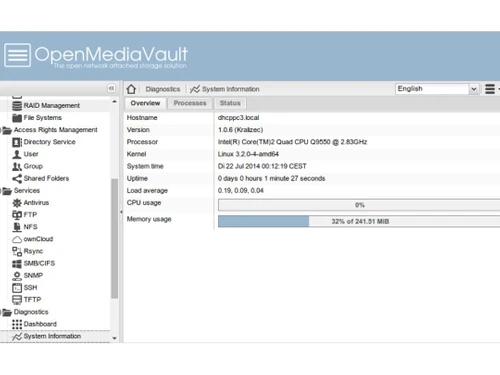Click the Antivirus bug icon
Screen dimensions: 500x375
(x=17, y=203)
